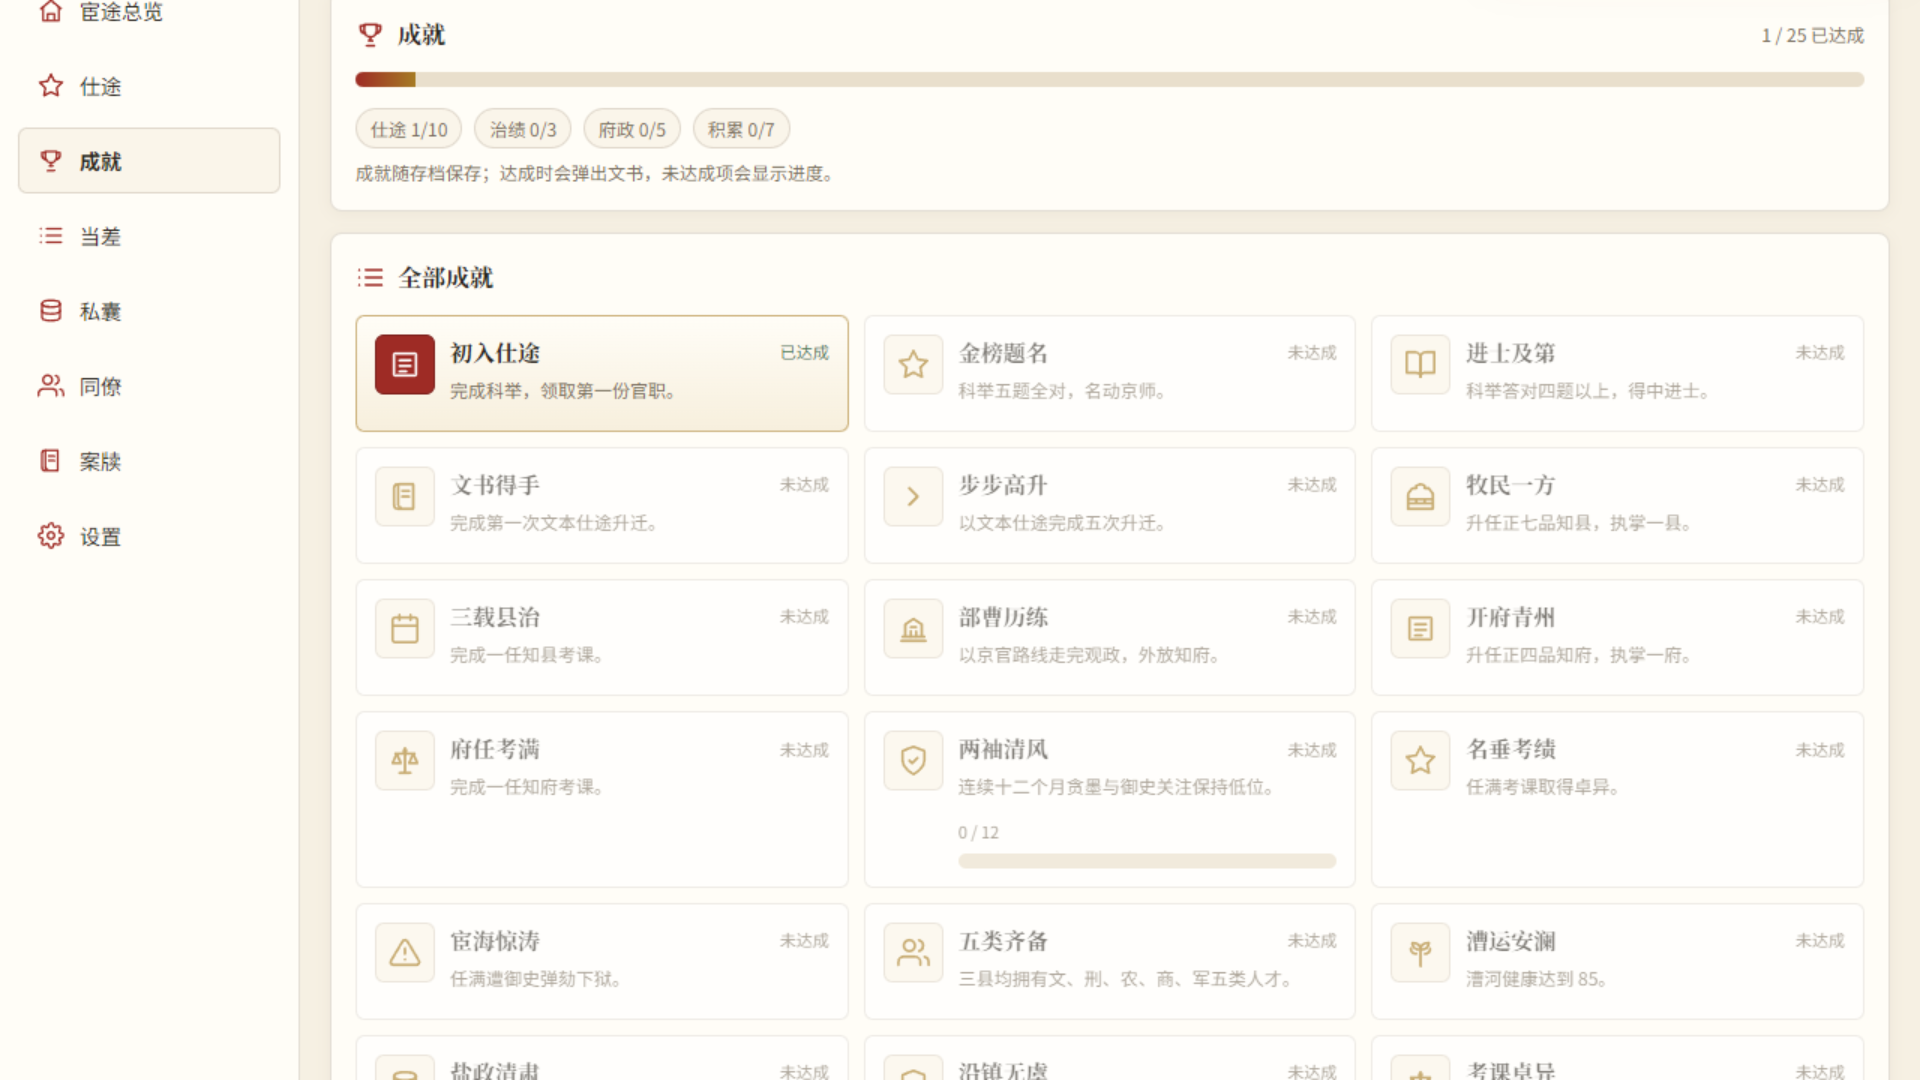Screen dimensions: 1920x1080
Task: Select the 文书得手 achievement title
Action: (x=495, y=485)
